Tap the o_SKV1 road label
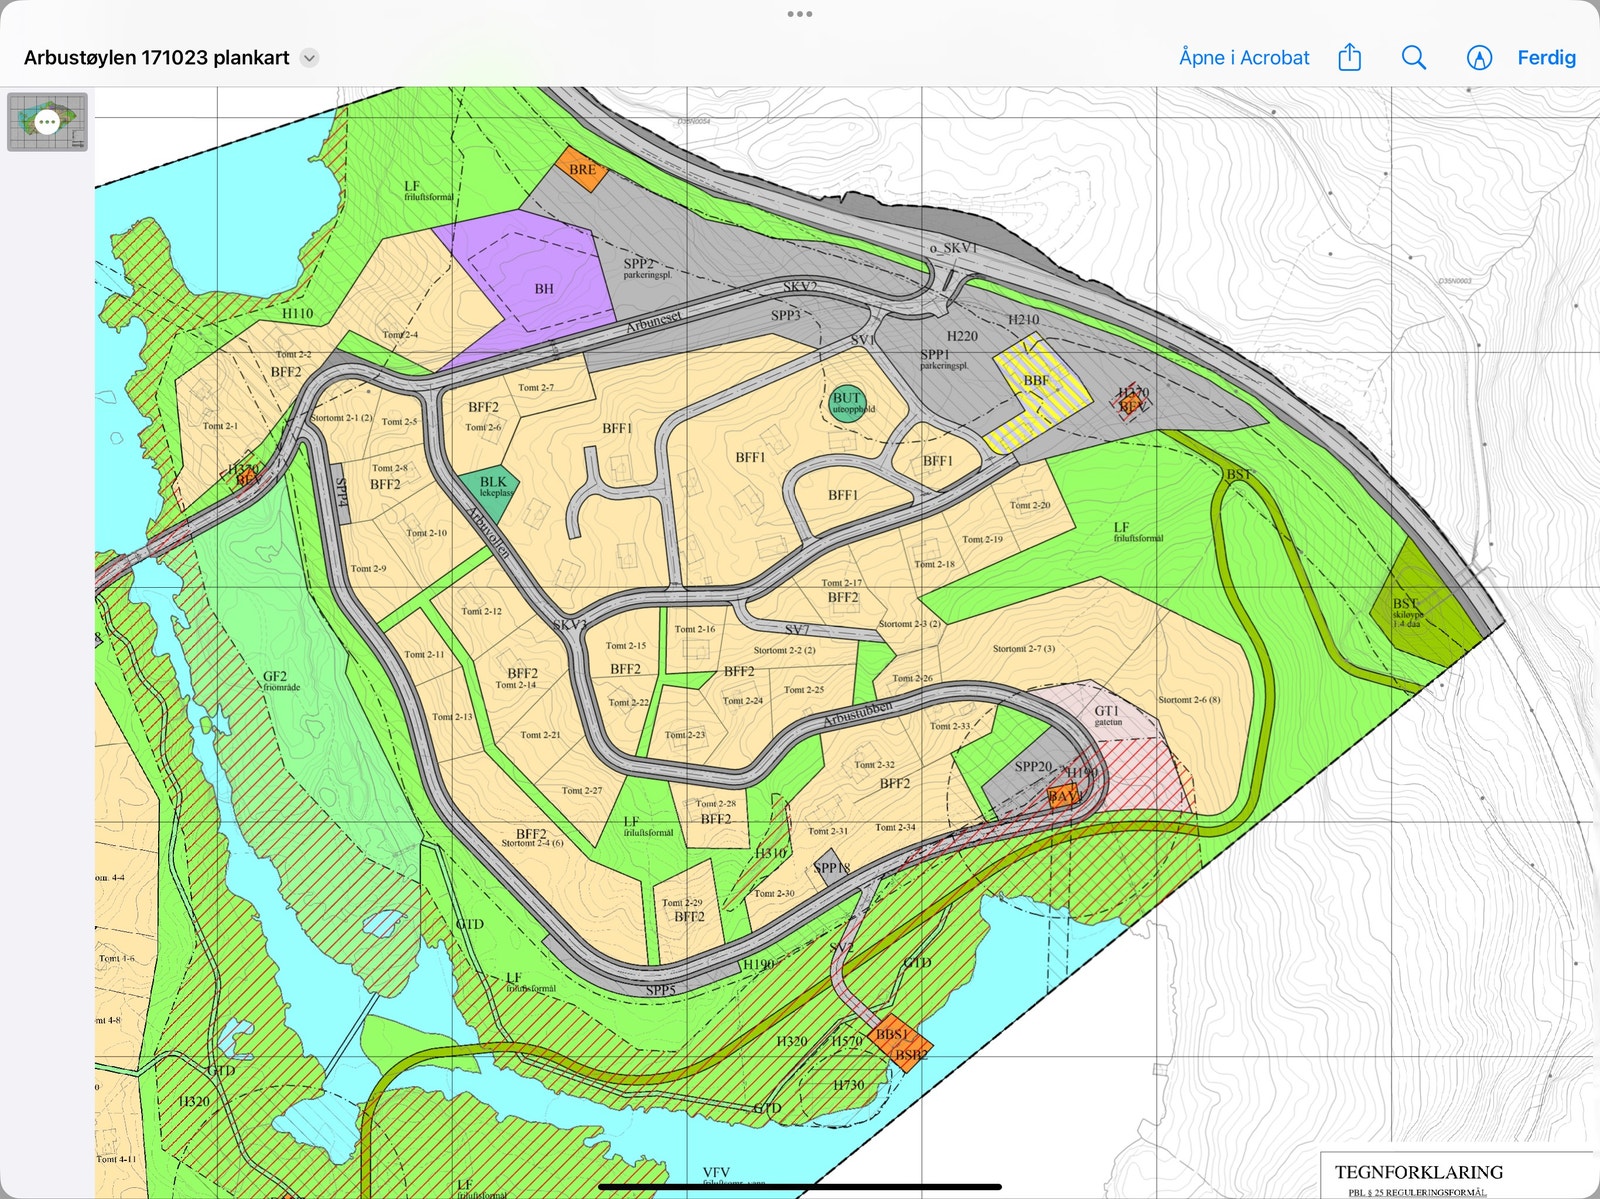This screenshot has width=1600, height=1199. pyautogui.click(x=953, y=248)
